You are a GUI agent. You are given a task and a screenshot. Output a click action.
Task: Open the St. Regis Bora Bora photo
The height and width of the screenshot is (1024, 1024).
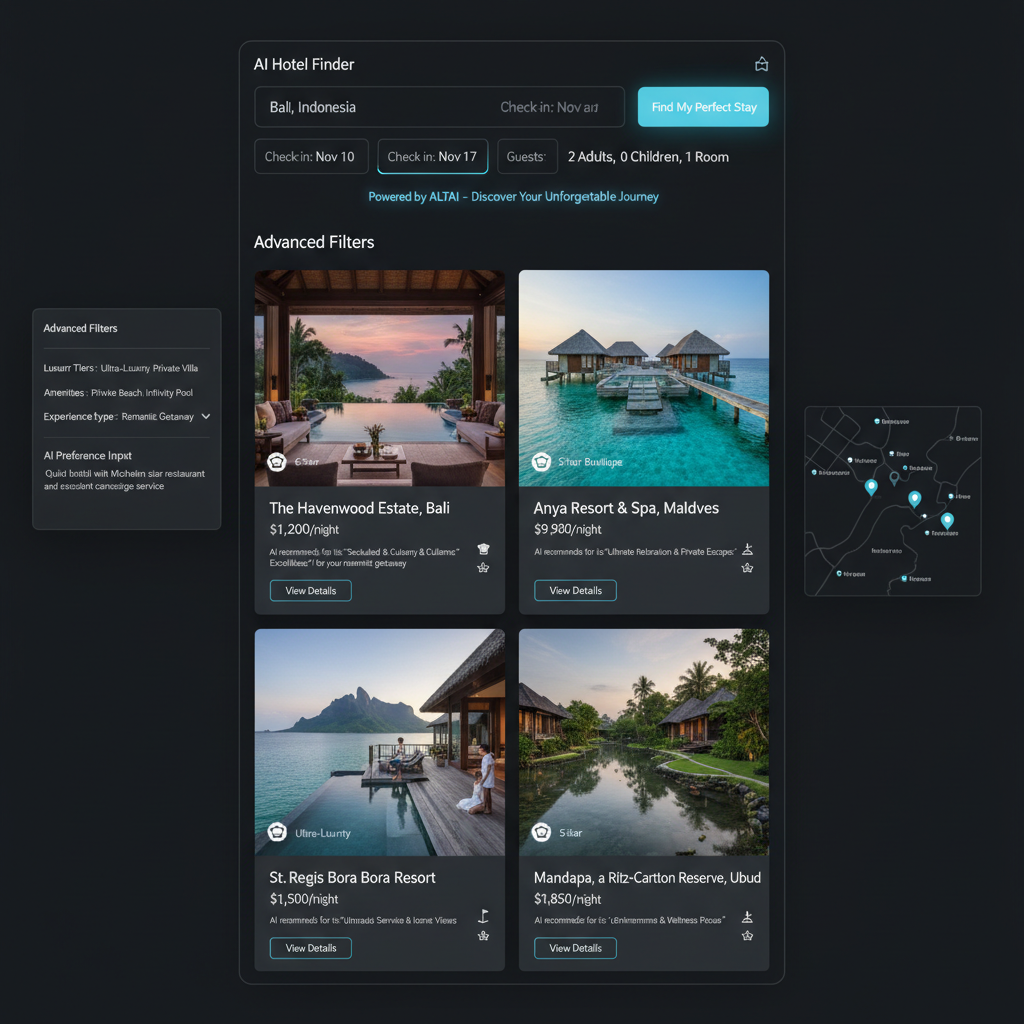(x=379, y=741)
